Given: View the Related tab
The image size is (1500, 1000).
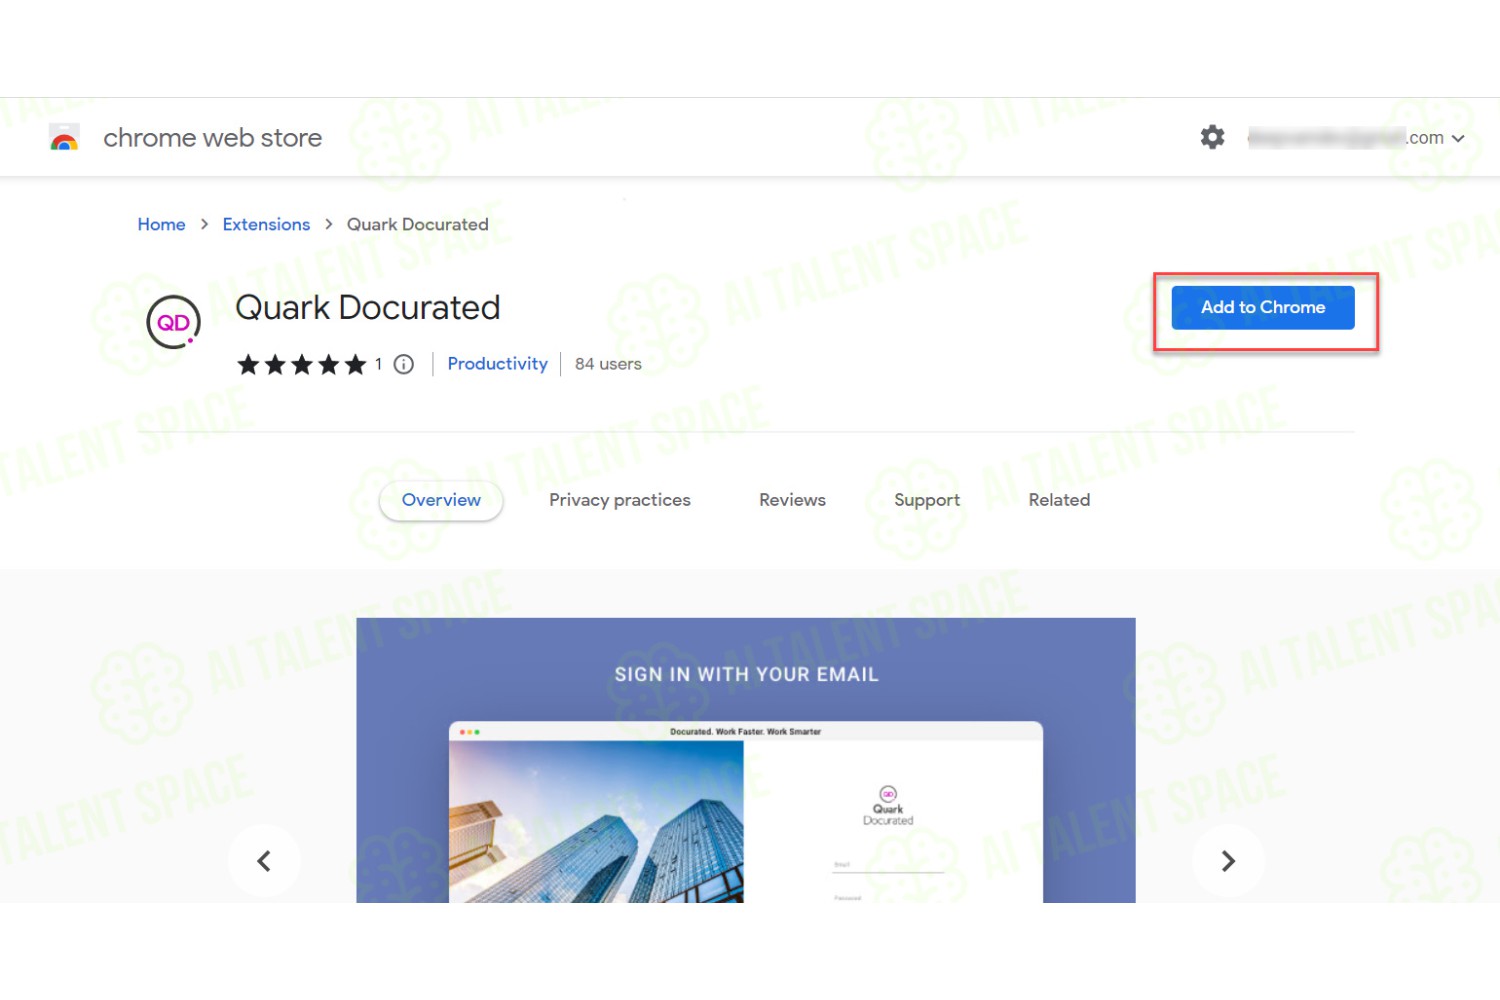Looking at the screenshot, I should coord(1059,500).
